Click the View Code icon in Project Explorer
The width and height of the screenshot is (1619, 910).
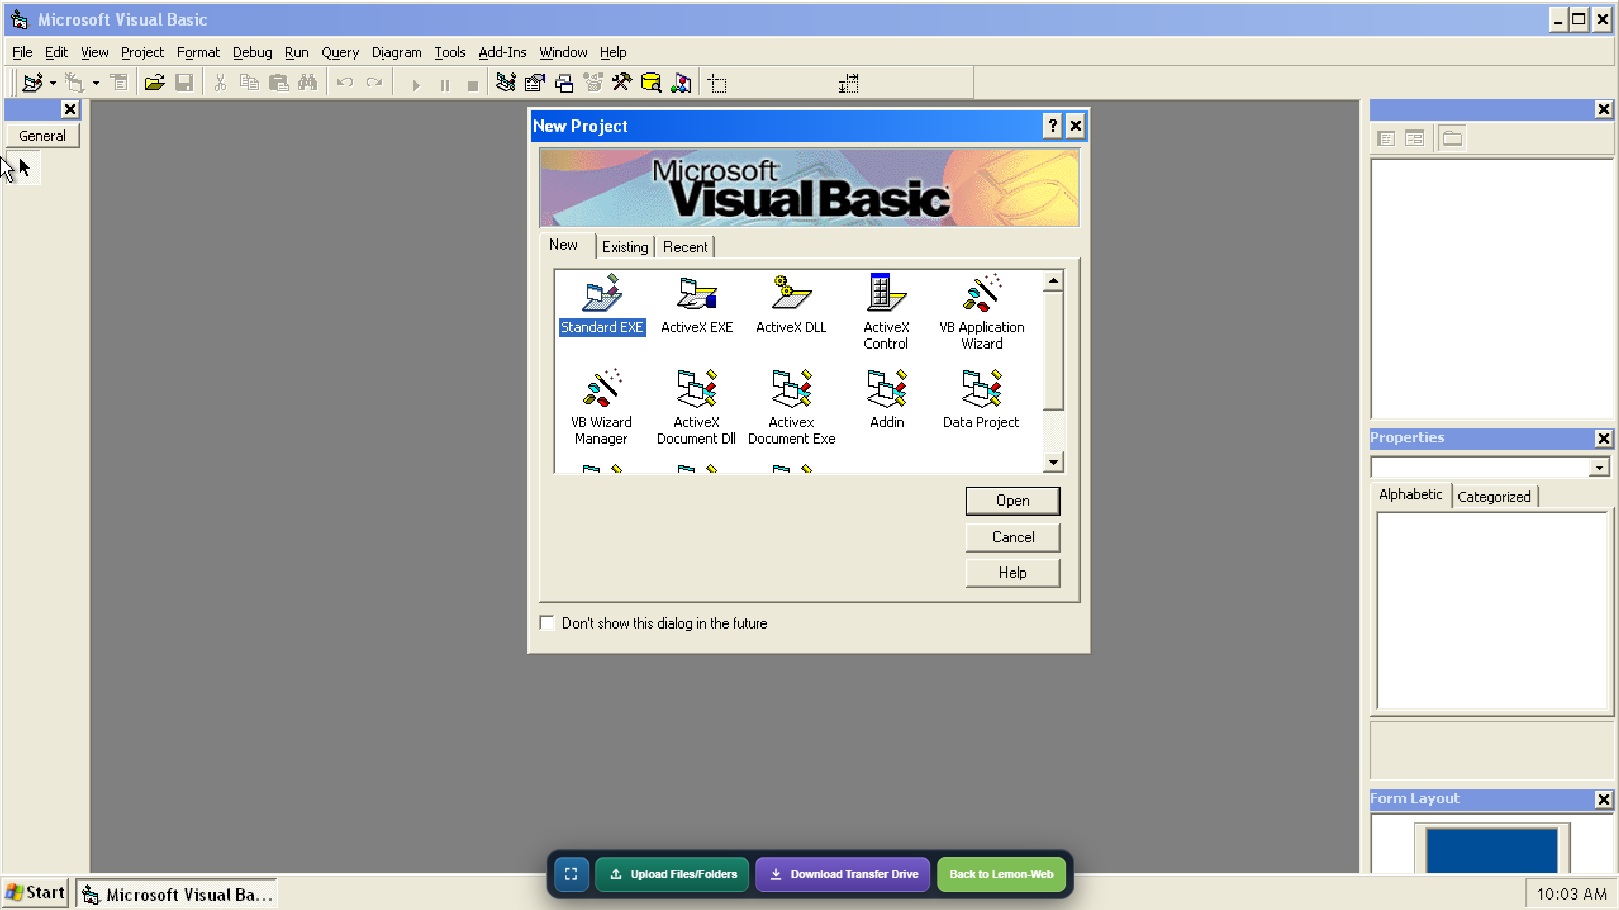(x=1386, y=139)
